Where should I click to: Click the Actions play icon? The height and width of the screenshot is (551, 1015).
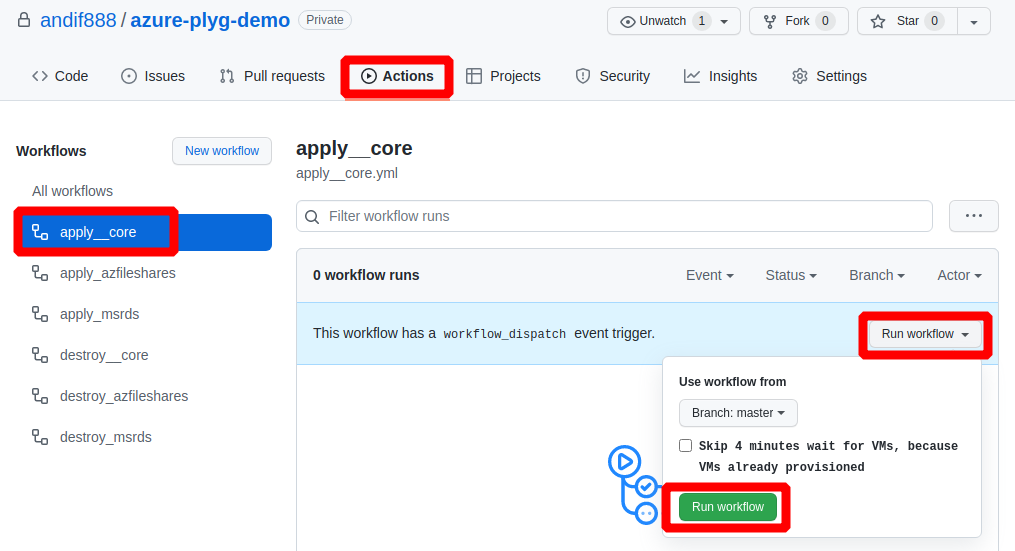(x=368, y=76)
